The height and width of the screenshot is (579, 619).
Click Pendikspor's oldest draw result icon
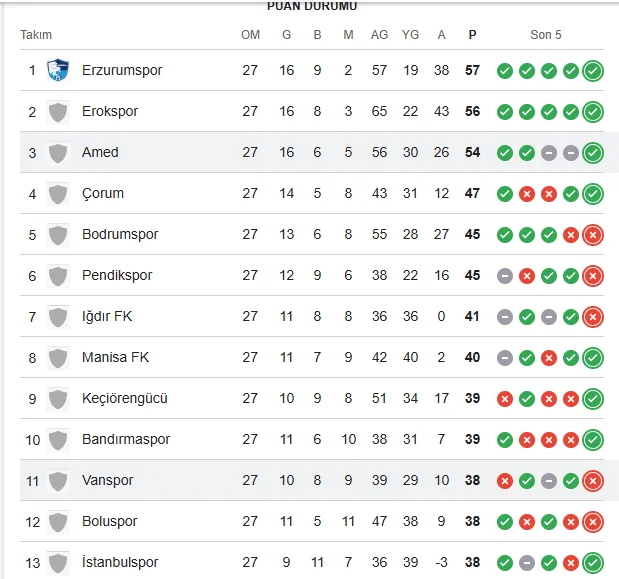(x=505, y=275)
